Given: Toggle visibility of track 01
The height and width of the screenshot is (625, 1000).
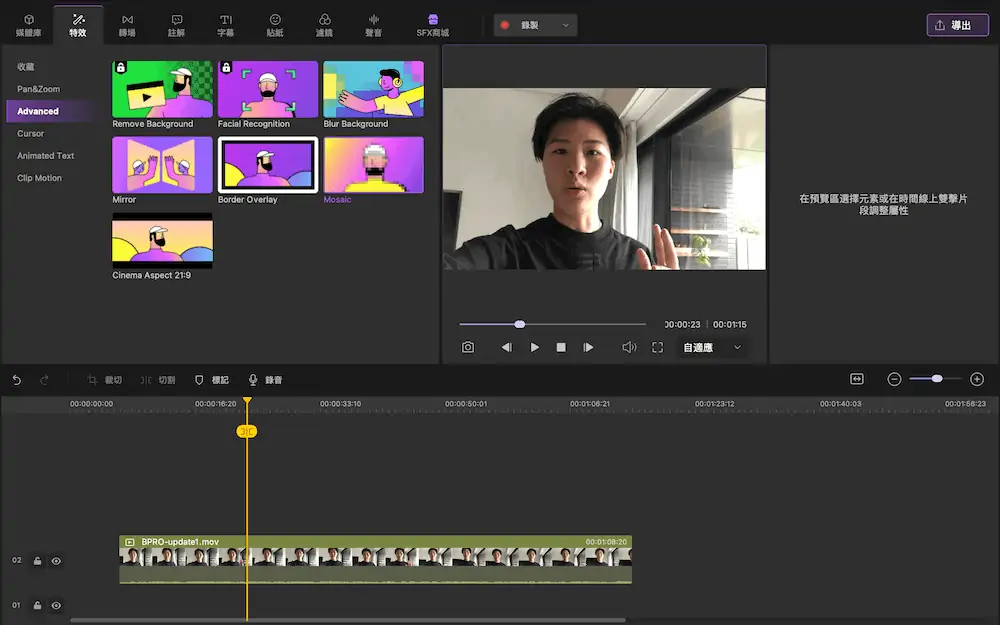Looking at the screenshot, I should [56, 605].
